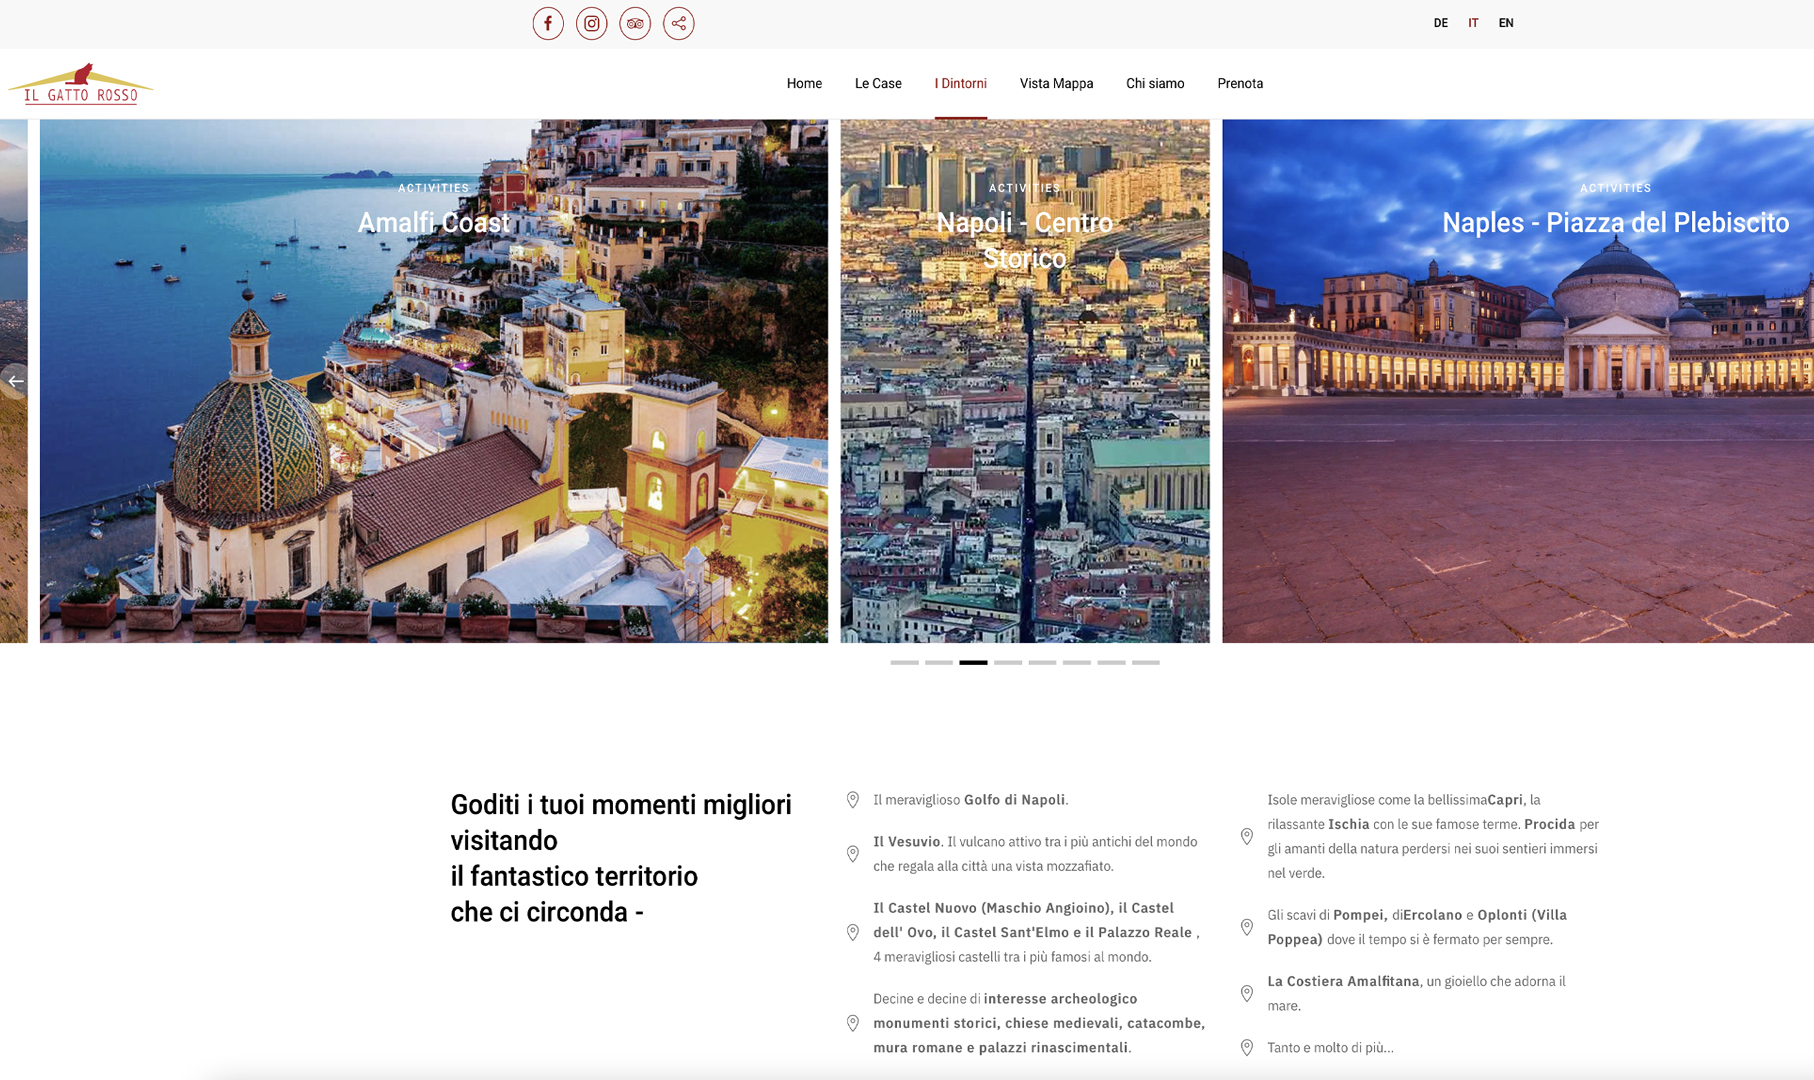Screen dimensions: 1814x1080
Task: Click the Il Gatto Rosso logo
Action: [x=80, y=84]
